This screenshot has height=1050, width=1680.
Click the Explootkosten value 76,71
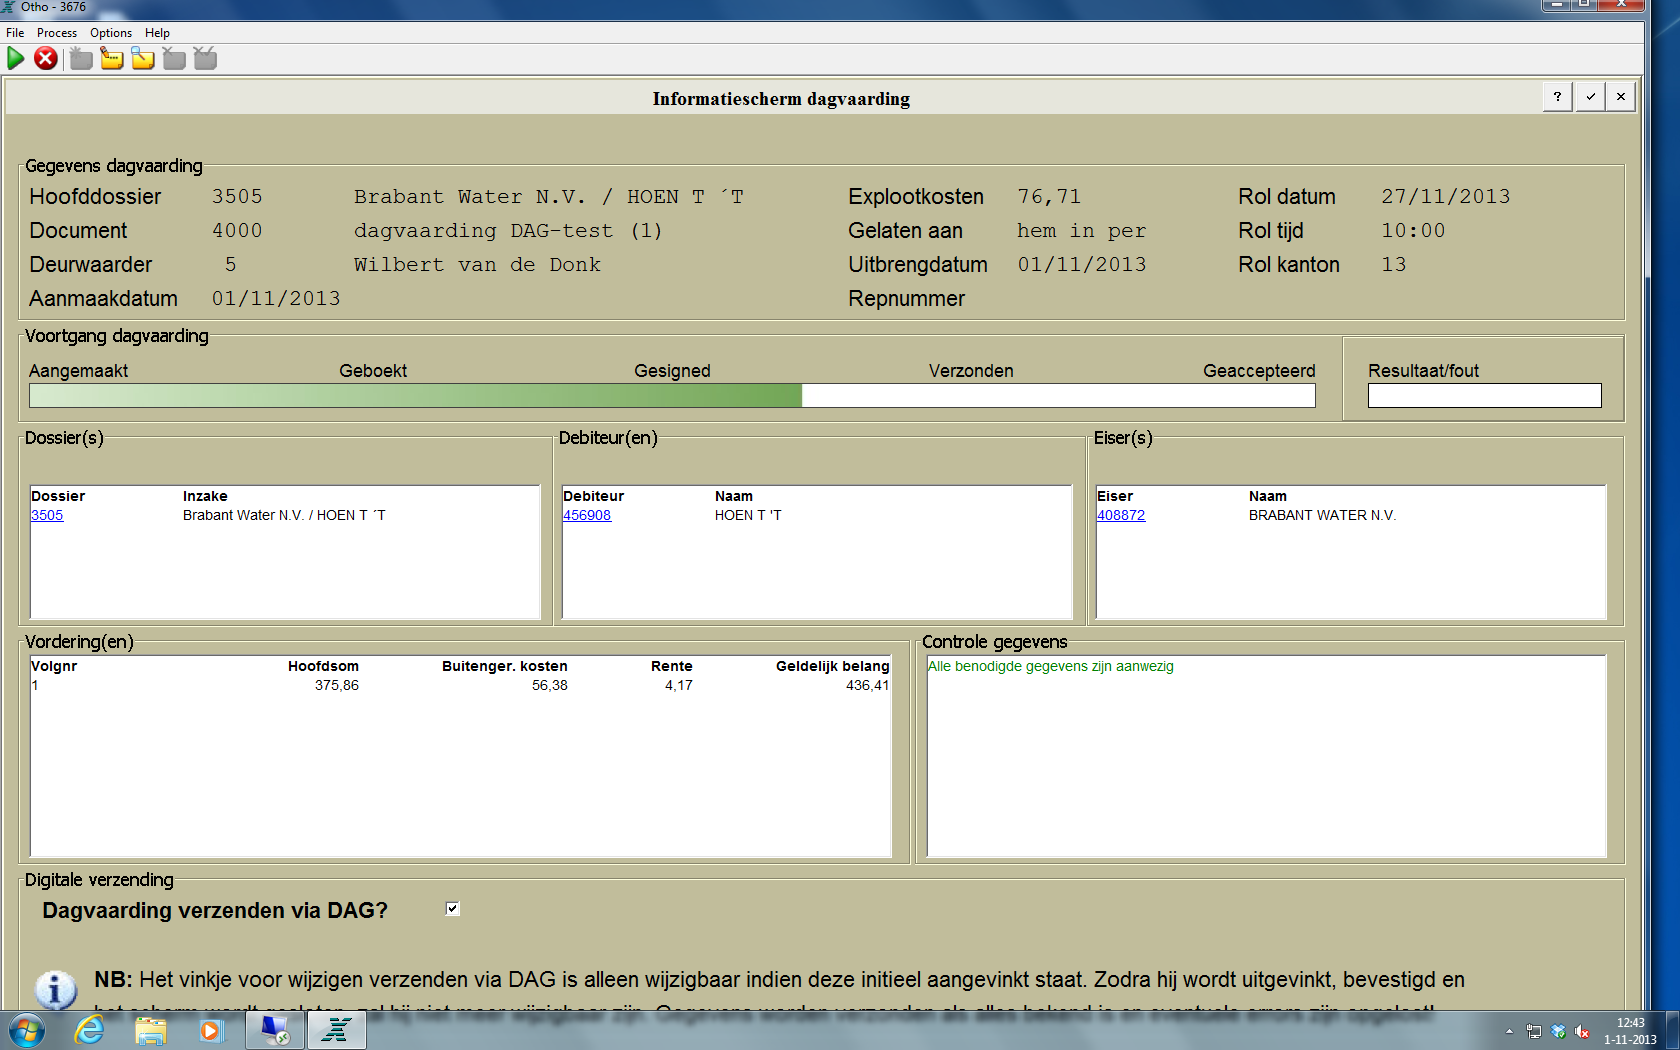(x=1049, y=197)
